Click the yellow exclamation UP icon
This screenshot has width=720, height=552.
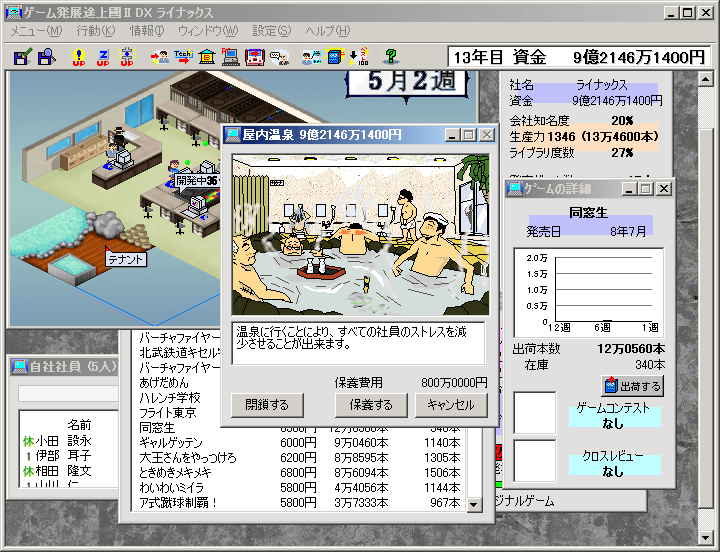tap(79, 57)
